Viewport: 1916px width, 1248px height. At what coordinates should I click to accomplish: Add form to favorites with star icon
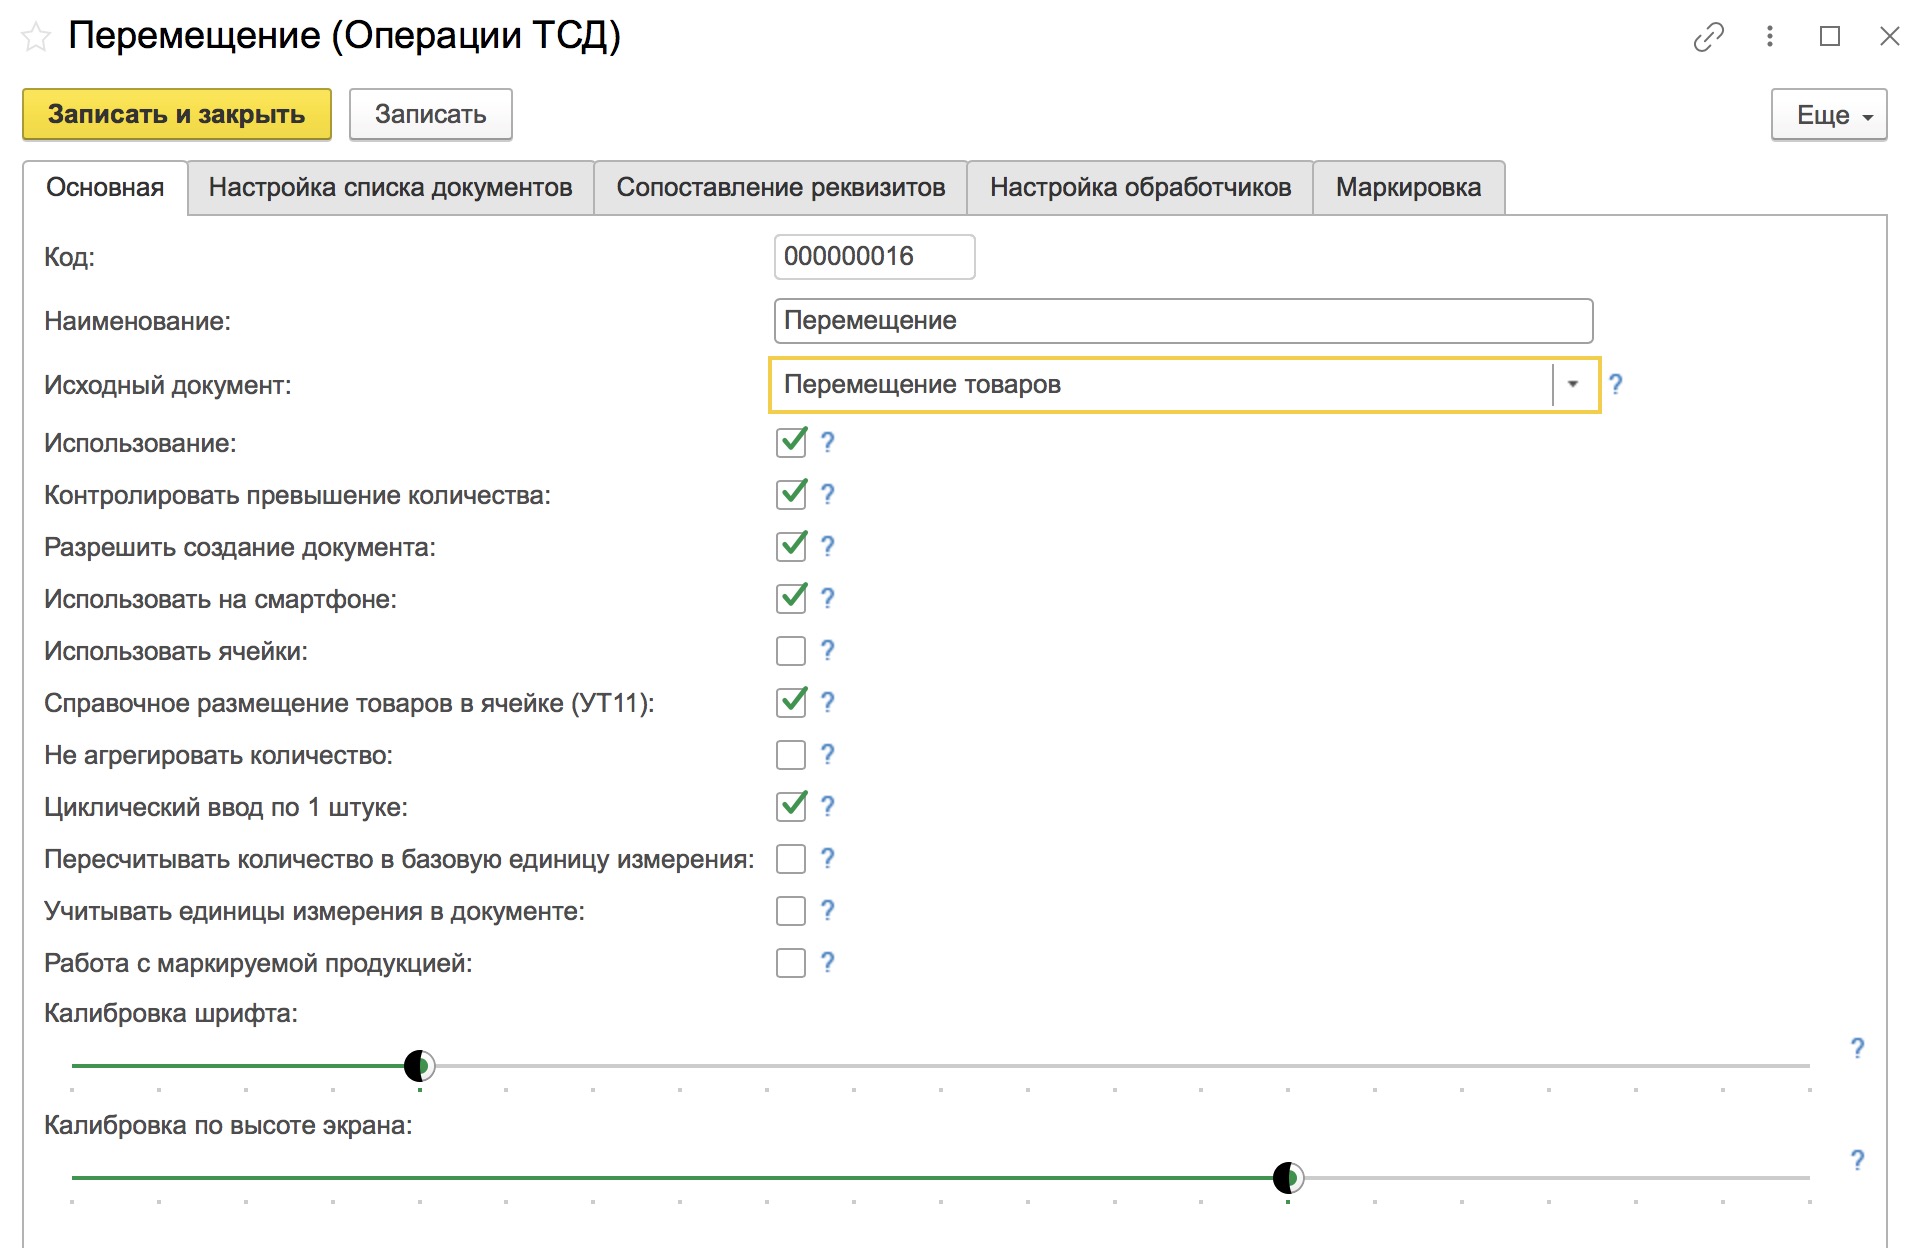37,38
